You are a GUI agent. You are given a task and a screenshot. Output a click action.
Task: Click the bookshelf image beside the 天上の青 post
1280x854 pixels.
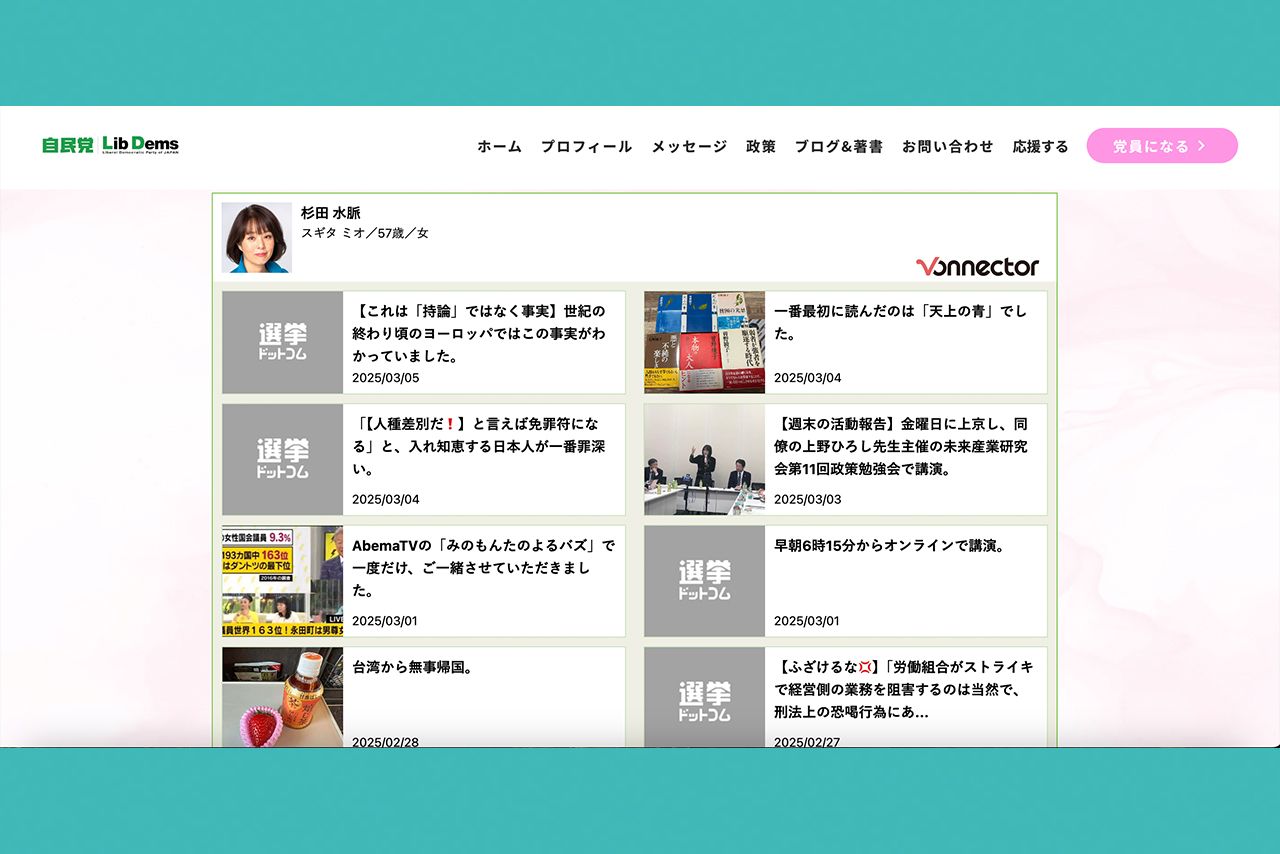pyautogui.click(x=704, y=342)
